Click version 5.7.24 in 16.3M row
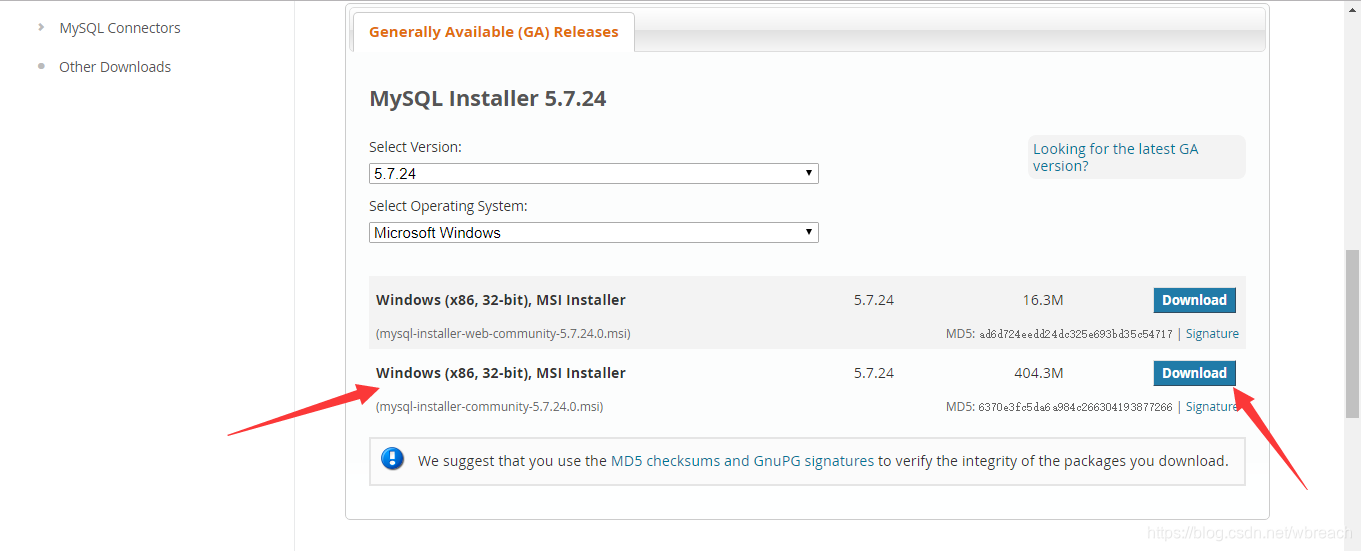The width and height of the screenshot is (1361, 551). point(874,300)
